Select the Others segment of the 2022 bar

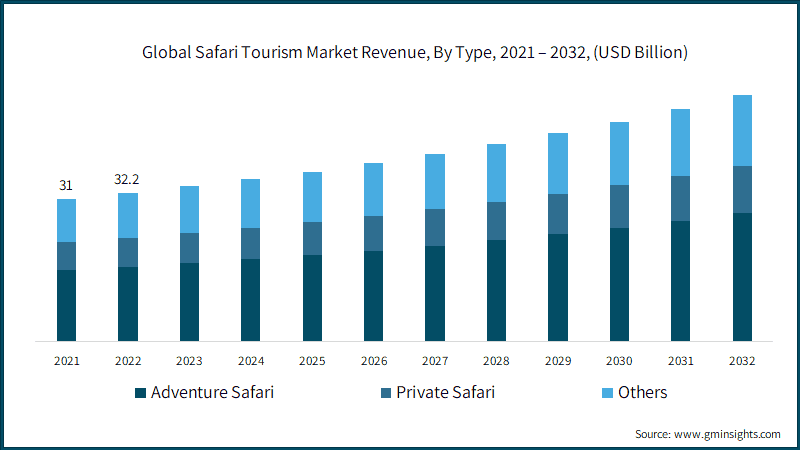128,216
